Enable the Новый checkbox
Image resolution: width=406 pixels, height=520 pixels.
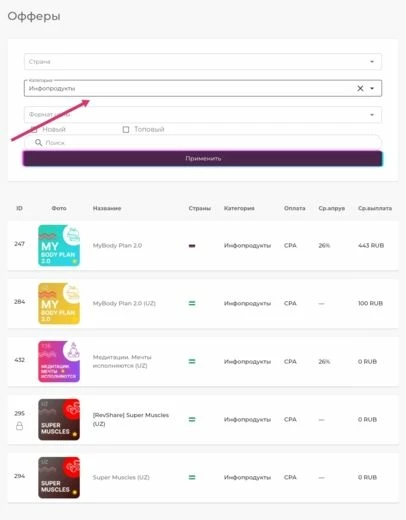(x=34, y=129)
